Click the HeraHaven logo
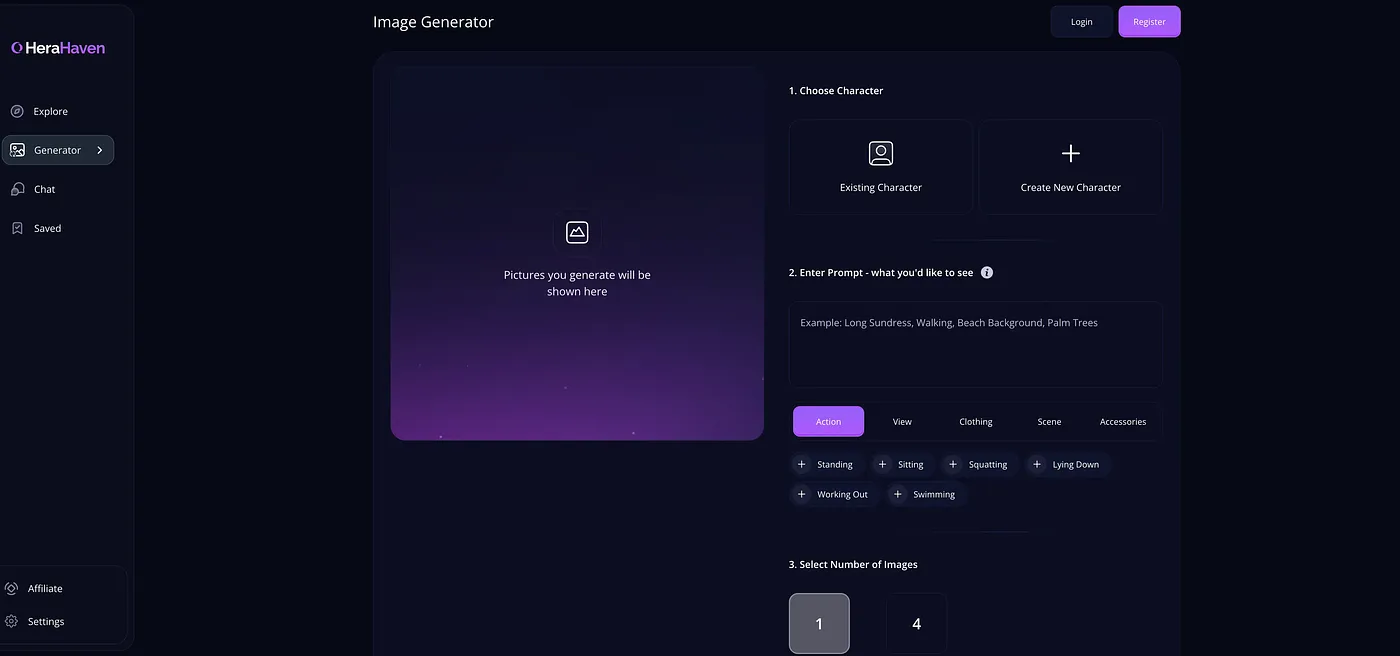Screen dimensions: 1400x656 tap(58, 48)
